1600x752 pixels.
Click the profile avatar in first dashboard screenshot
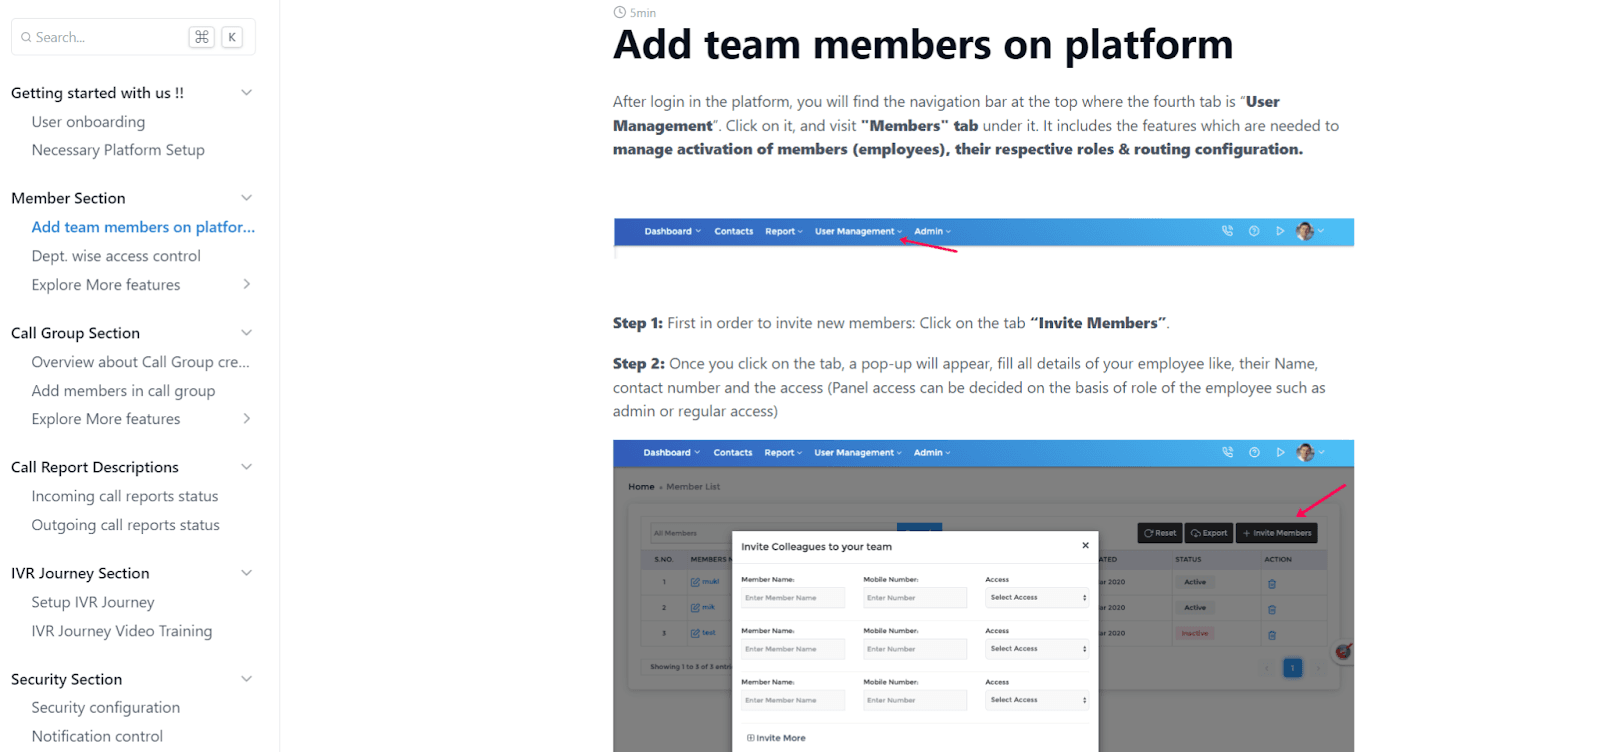(1304, 231)
